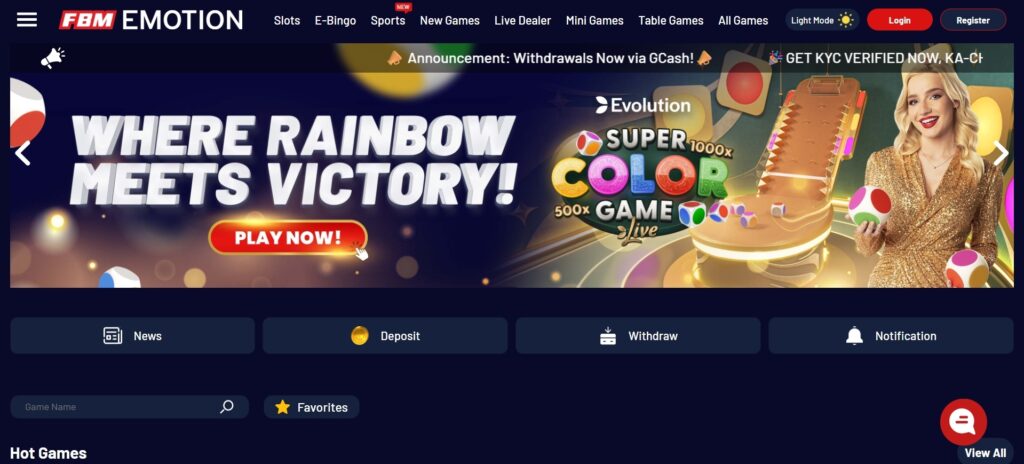The image size is (1024, 464).
Task: Expand Hot Games with View All
Action: coord(985,453)
